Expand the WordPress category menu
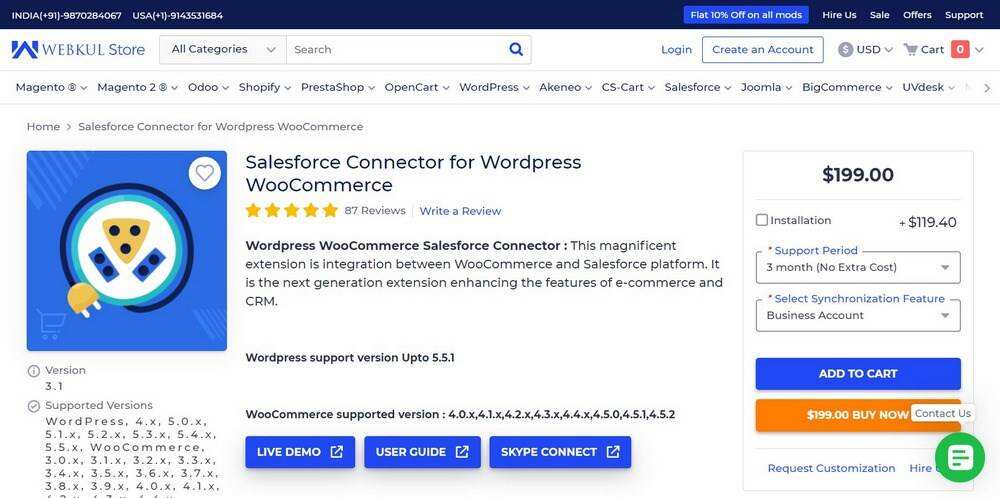This screenshot has height=498, width=1000. click(x=494, y=87)
